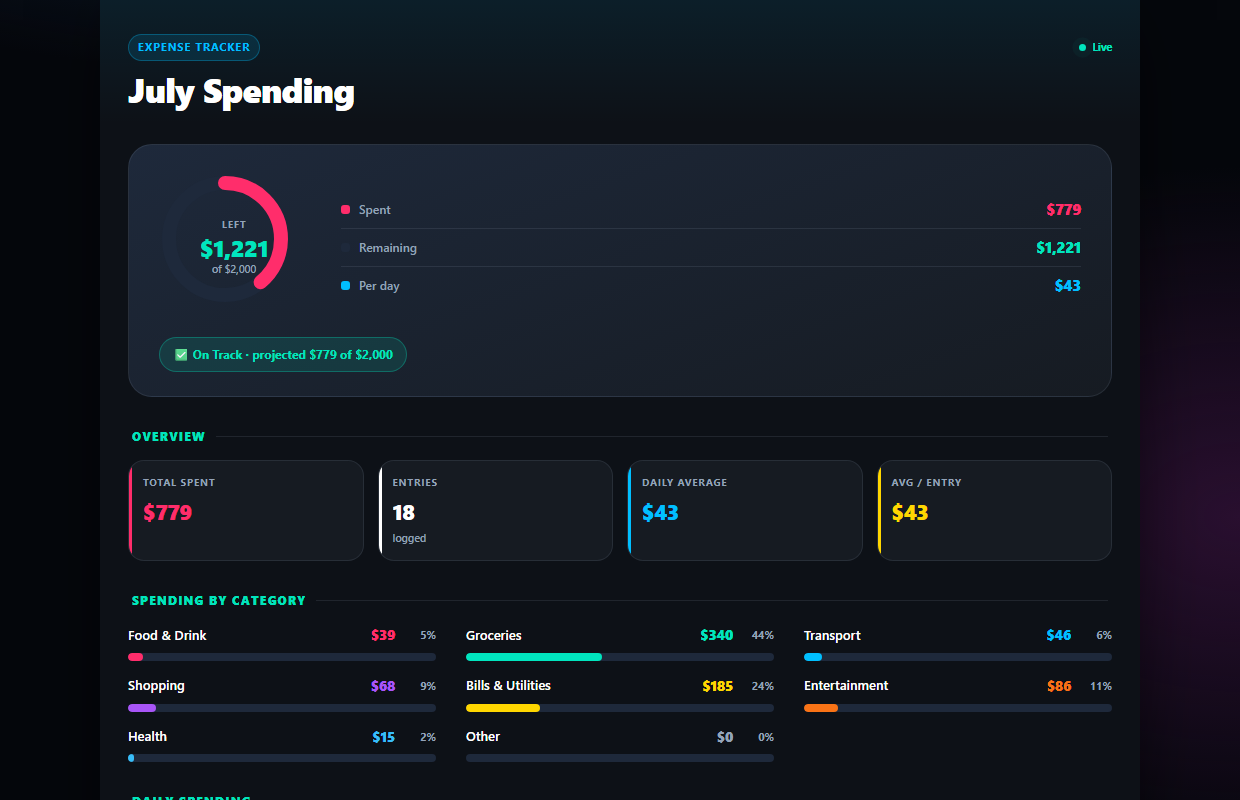Click the Entertainment orange progress bar

[821, 708]
